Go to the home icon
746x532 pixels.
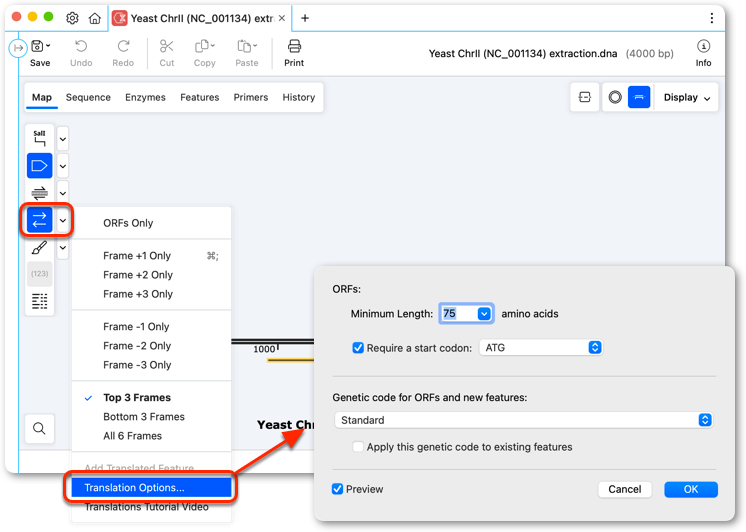[95, 18]
